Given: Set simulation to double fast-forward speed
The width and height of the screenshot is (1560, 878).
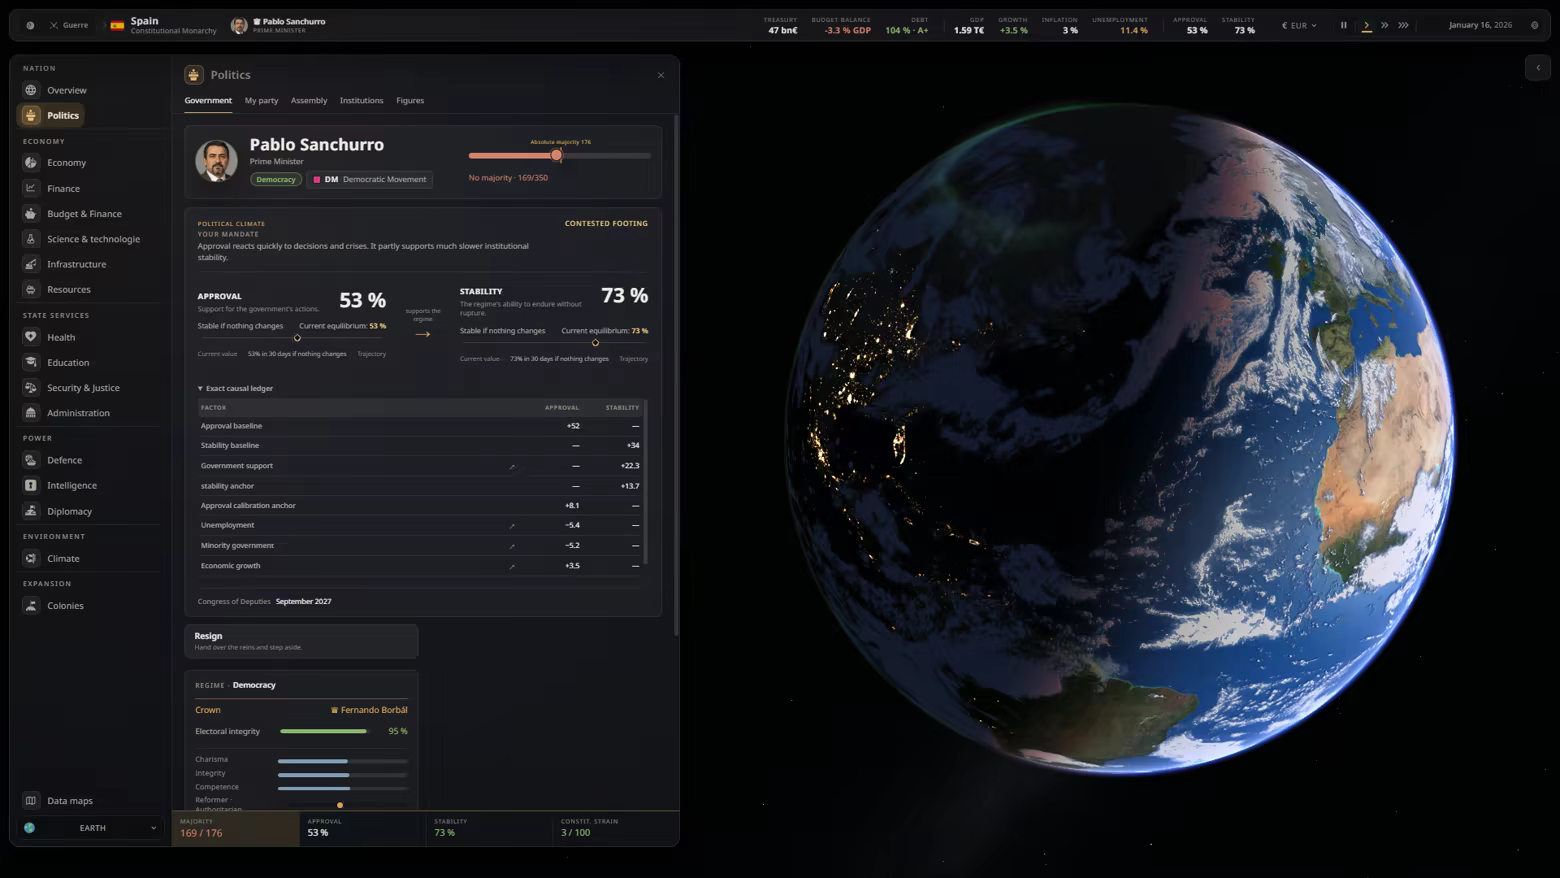Looking at the screenshot, I should coord(1385,25).
